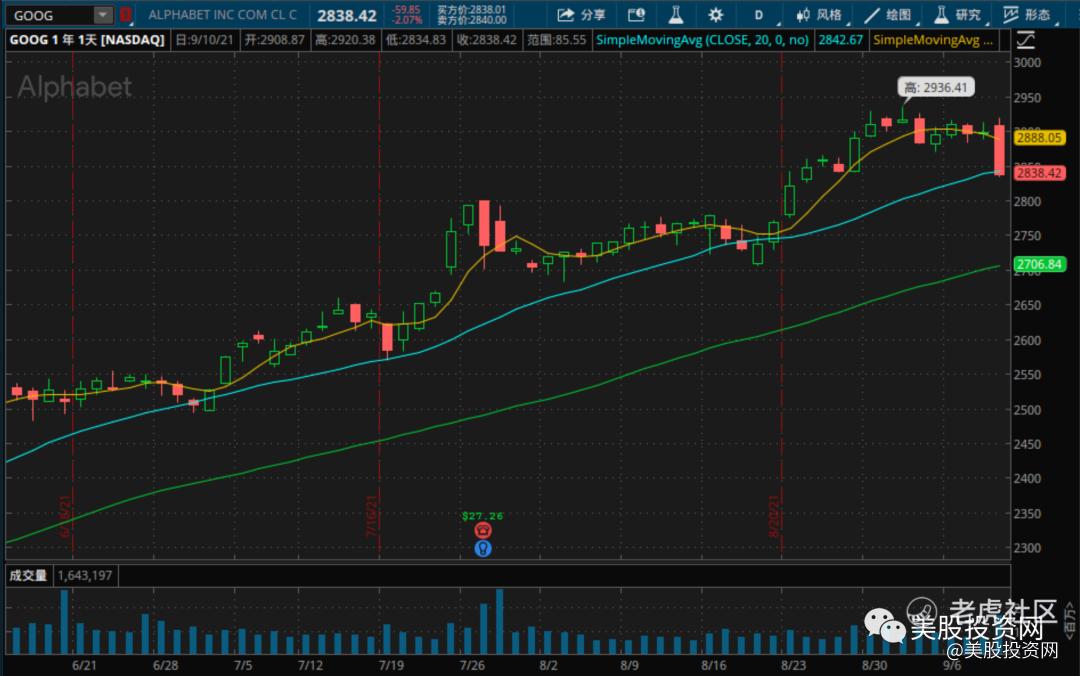The image size is (1080, 676).
Task: Open the 形态 patterns menu
Action: coord(1026,14)
